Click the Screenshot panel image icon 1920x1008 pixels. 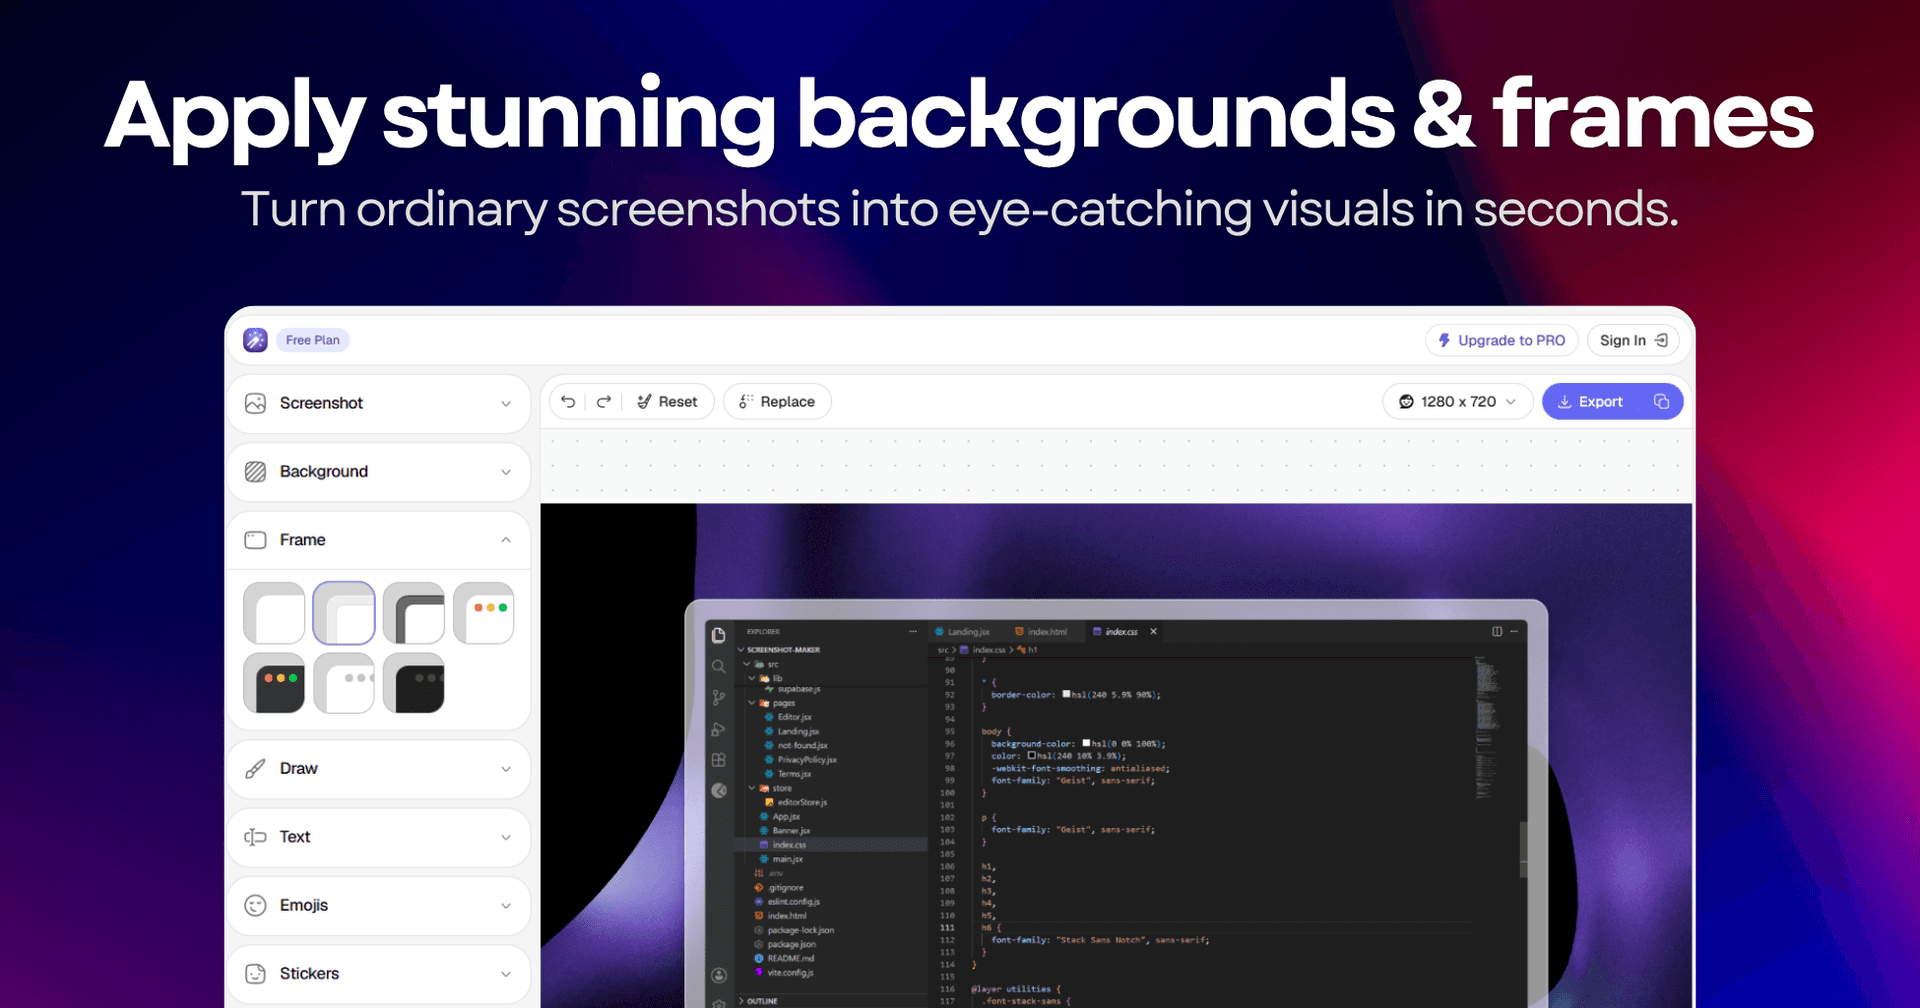pyautogui.click(x=256, y=403)
